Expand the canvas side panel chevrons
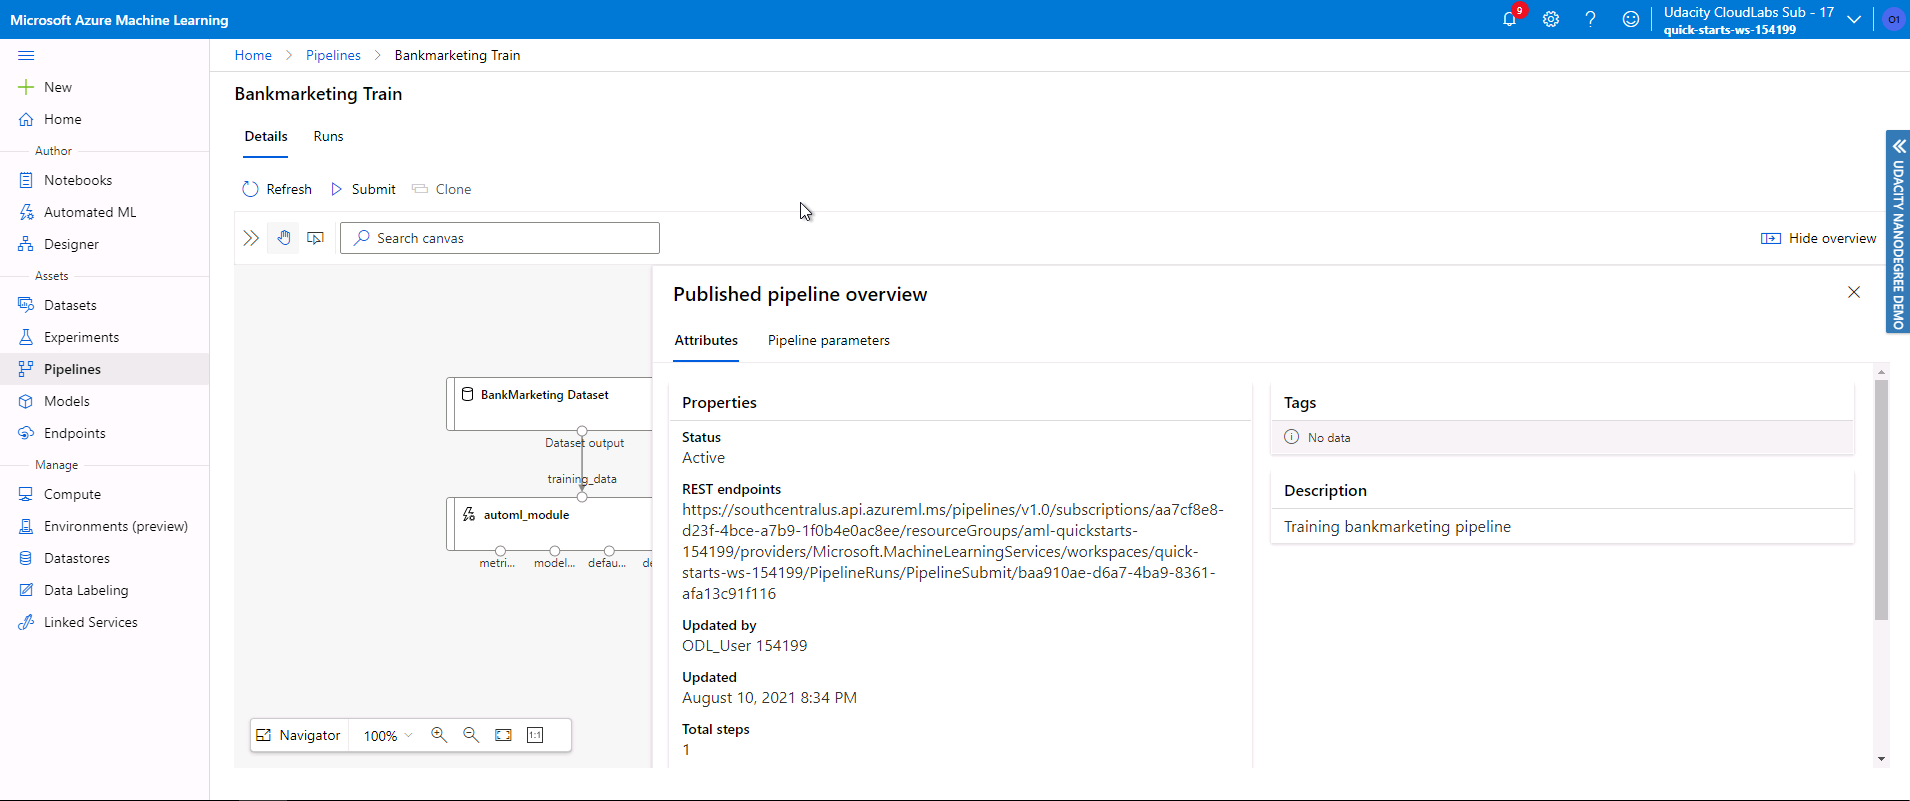1910x801 pixels. (251, 238)
